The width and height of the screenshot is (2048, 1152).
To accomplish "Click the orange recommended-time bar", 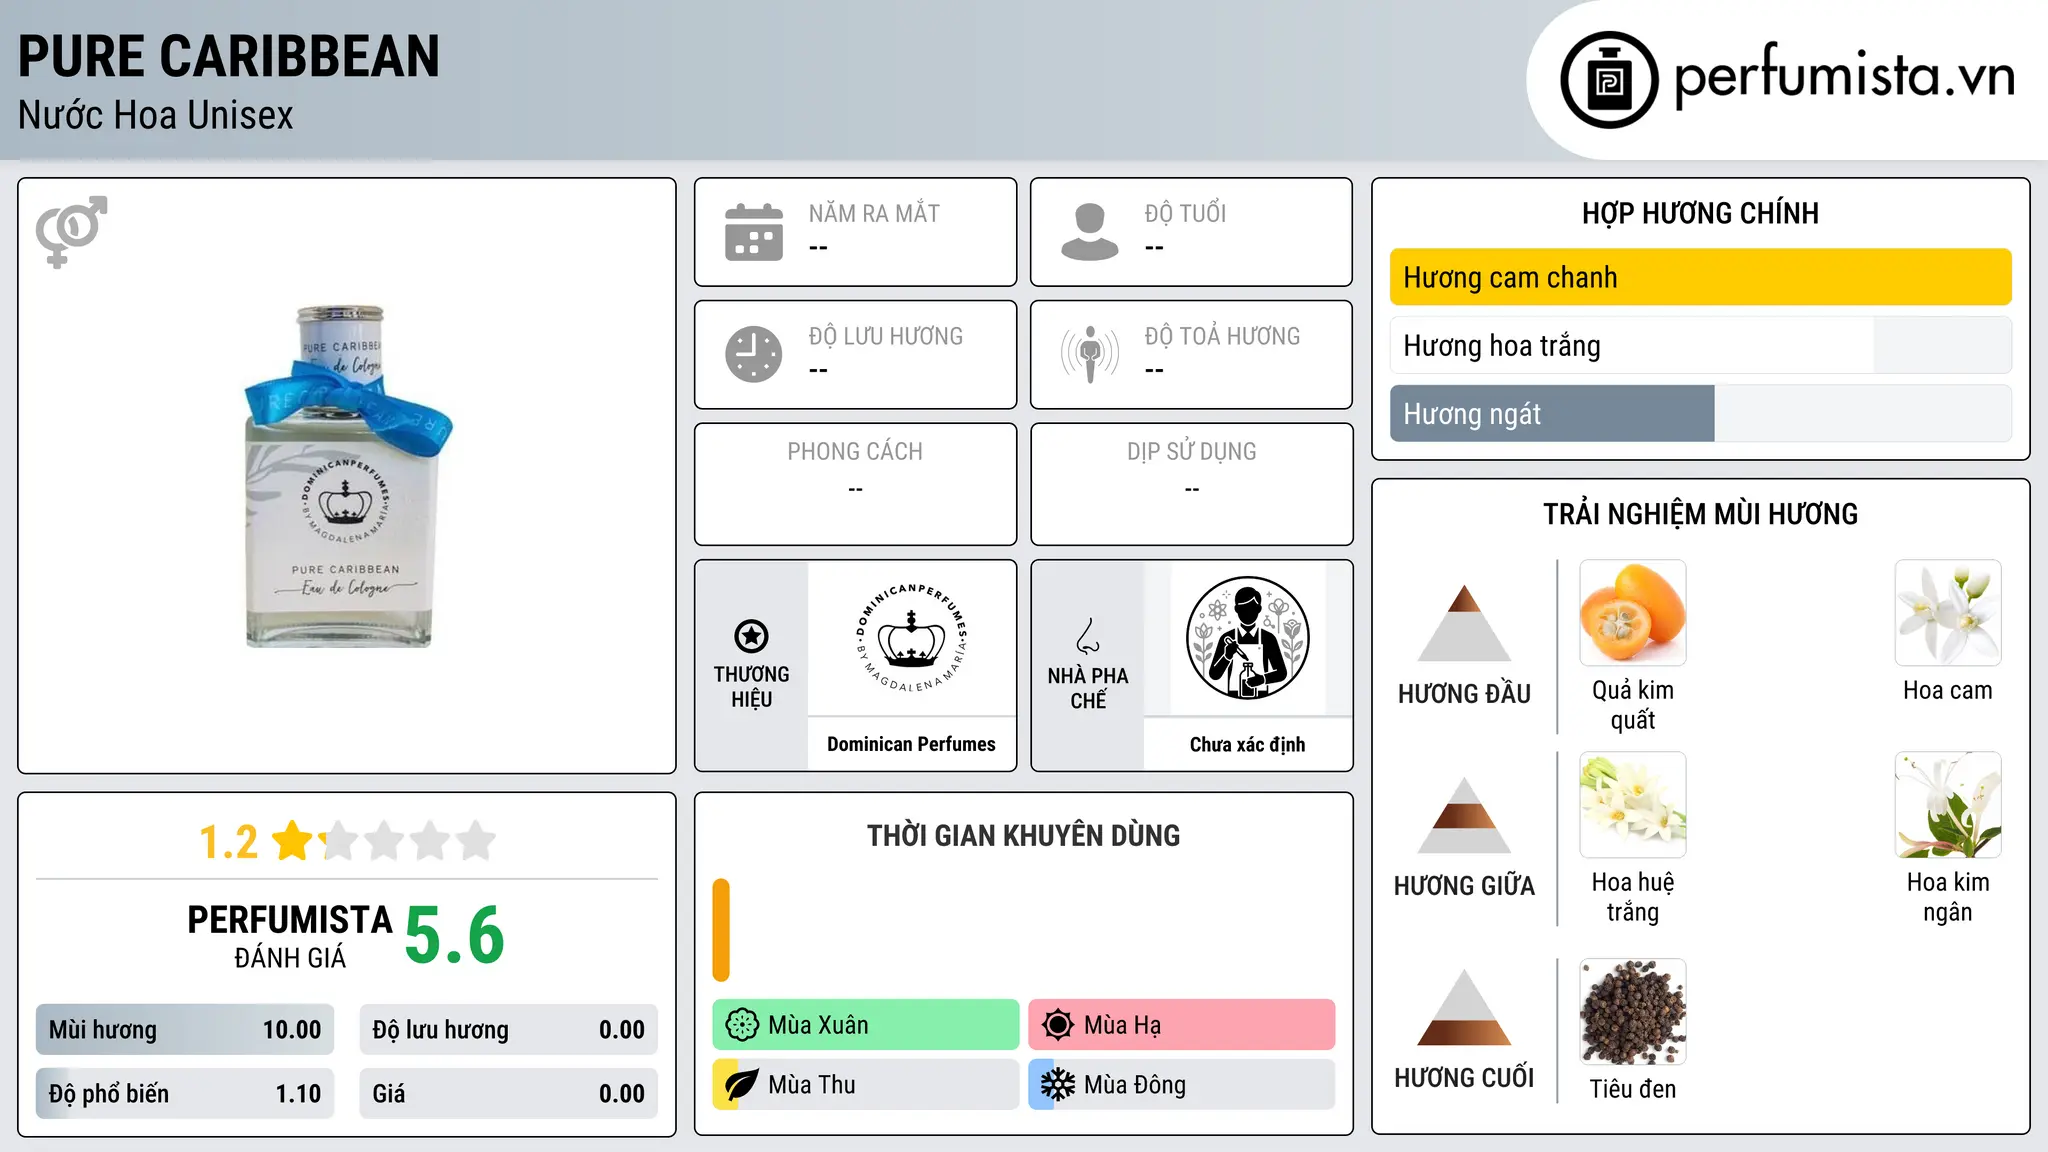I will click(x=721, y=930).
